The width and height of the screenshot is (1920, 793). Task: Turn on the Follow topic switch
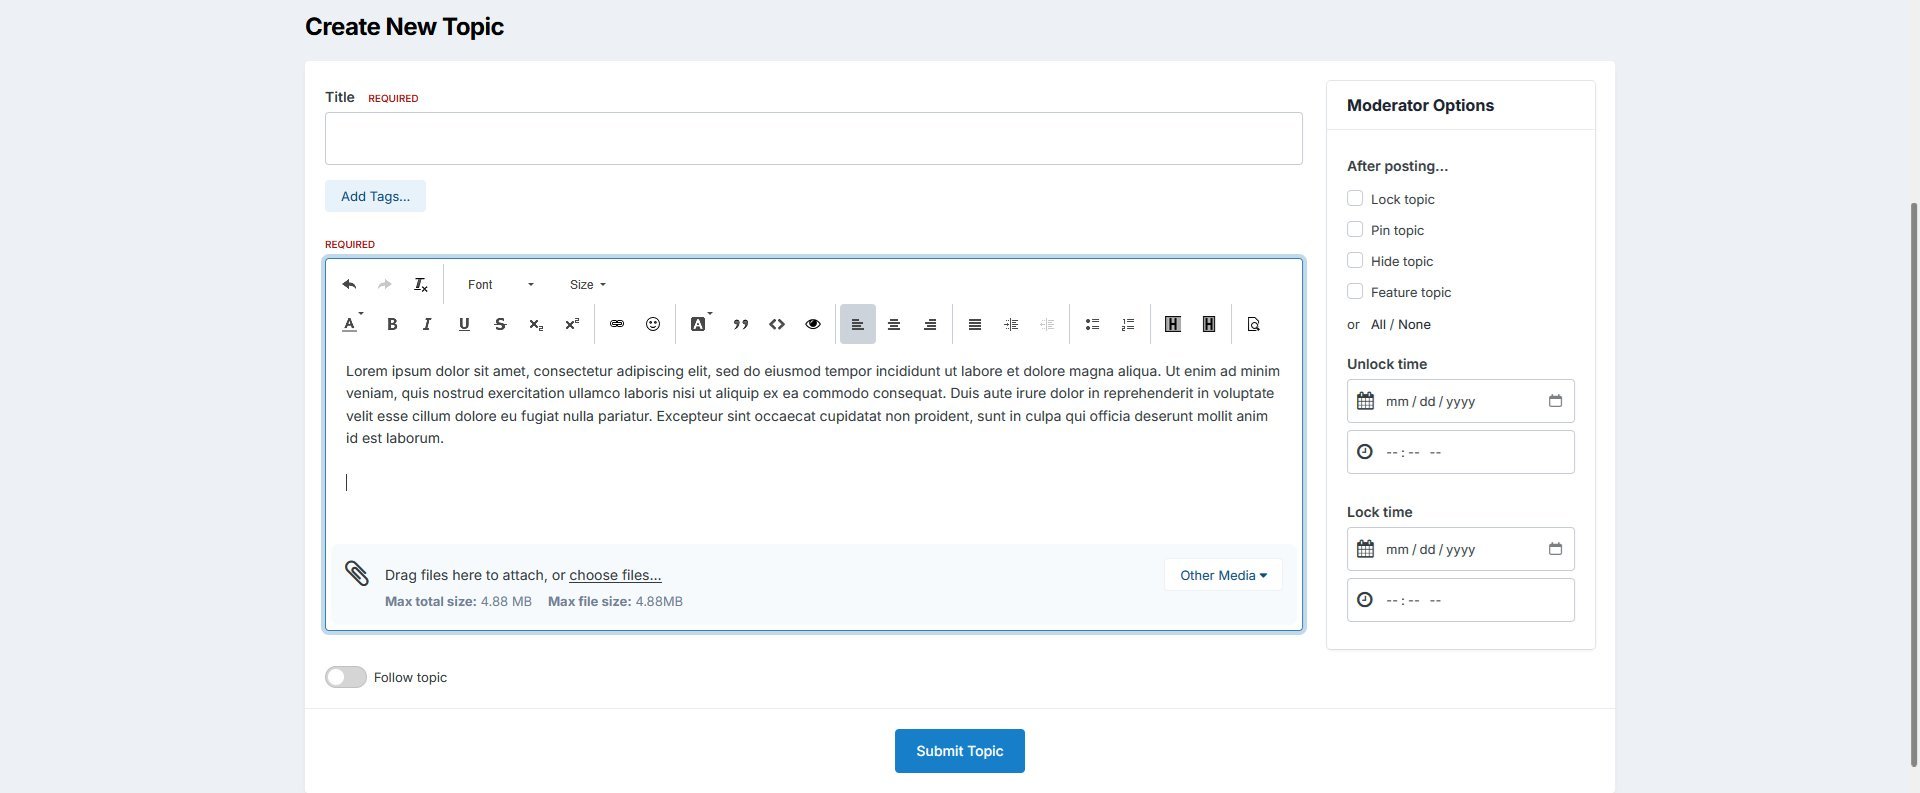(346, 677)
